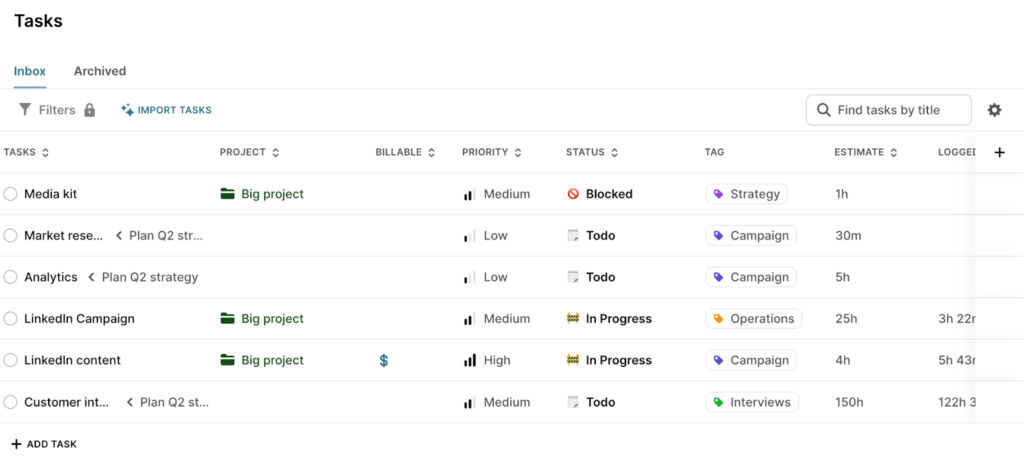The height and width of the screenshot is (475, 1024).
Task: Check off the Analytics task circle
Action: 10,277
